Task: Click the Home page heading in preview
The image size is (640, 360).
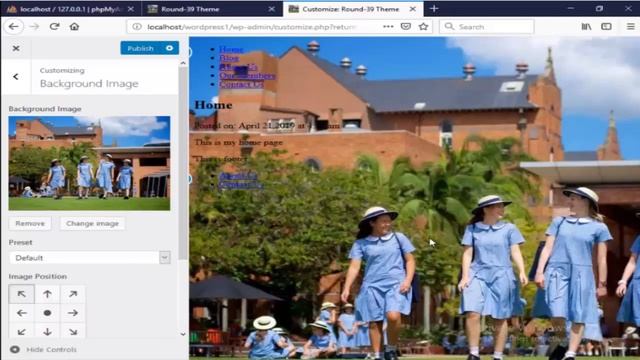Action: coord(213,105)
